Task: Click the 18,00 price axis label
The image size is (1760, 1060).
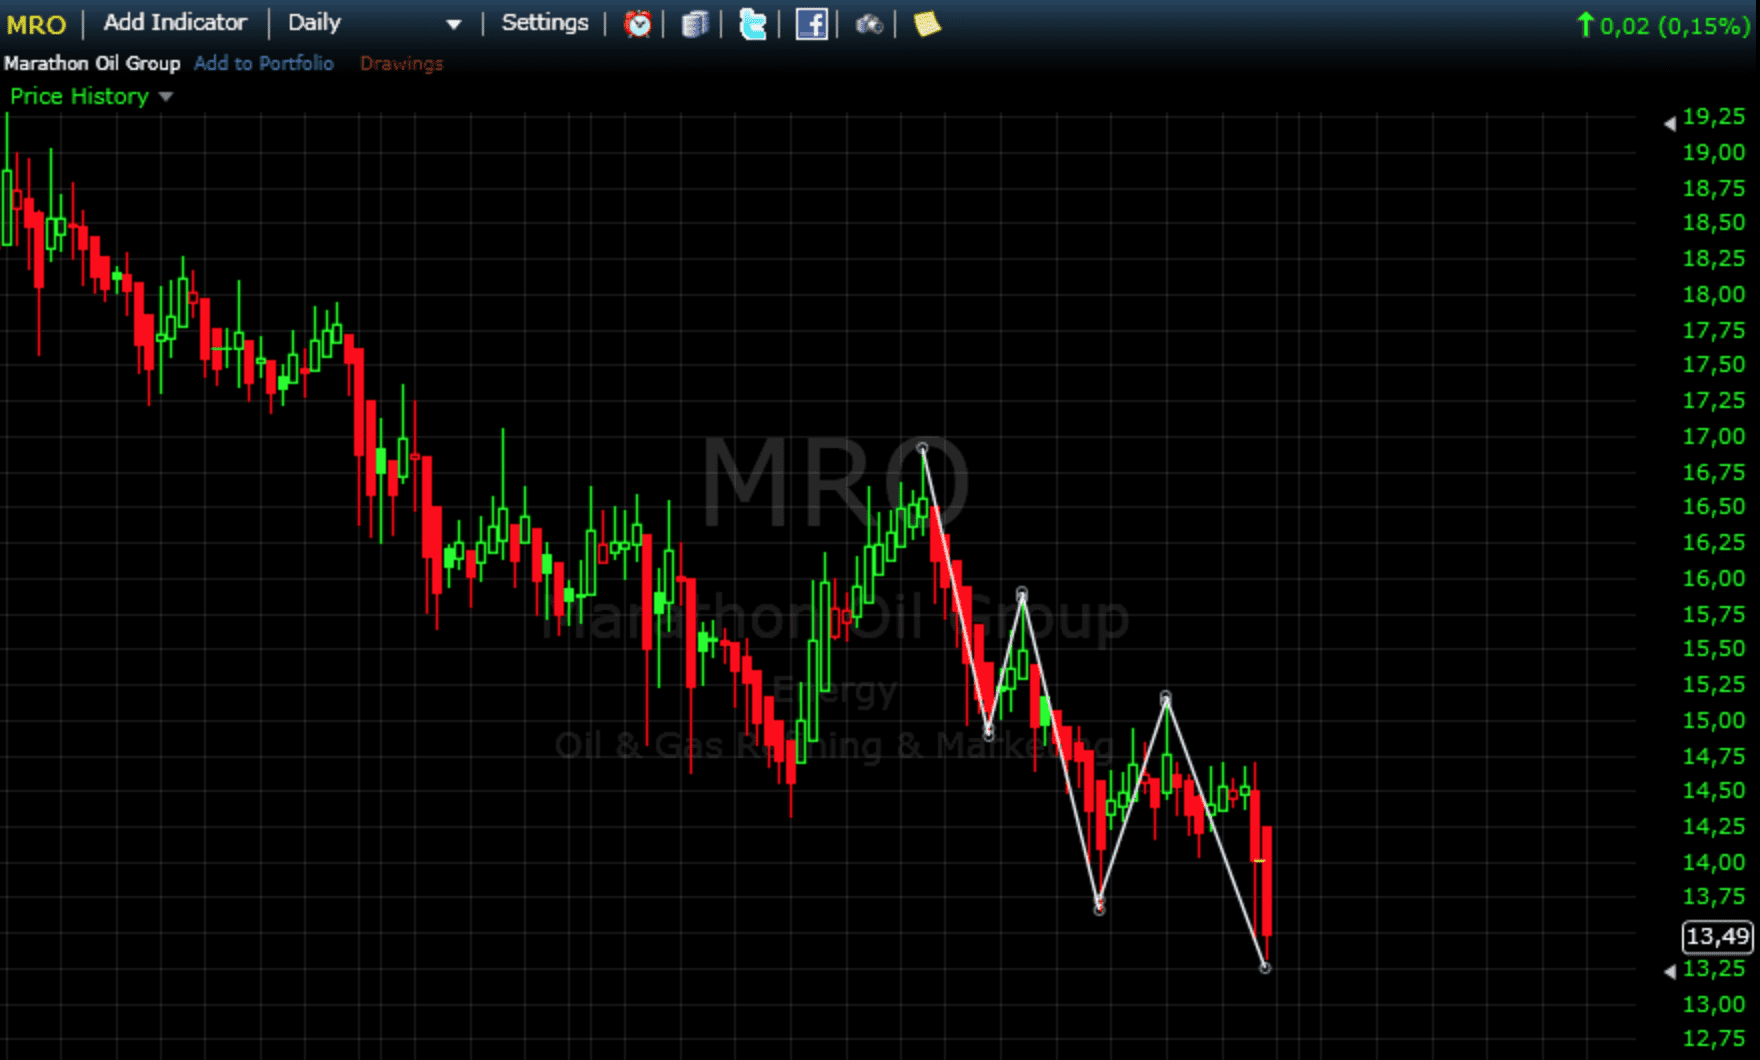Action: point(1714,294)
